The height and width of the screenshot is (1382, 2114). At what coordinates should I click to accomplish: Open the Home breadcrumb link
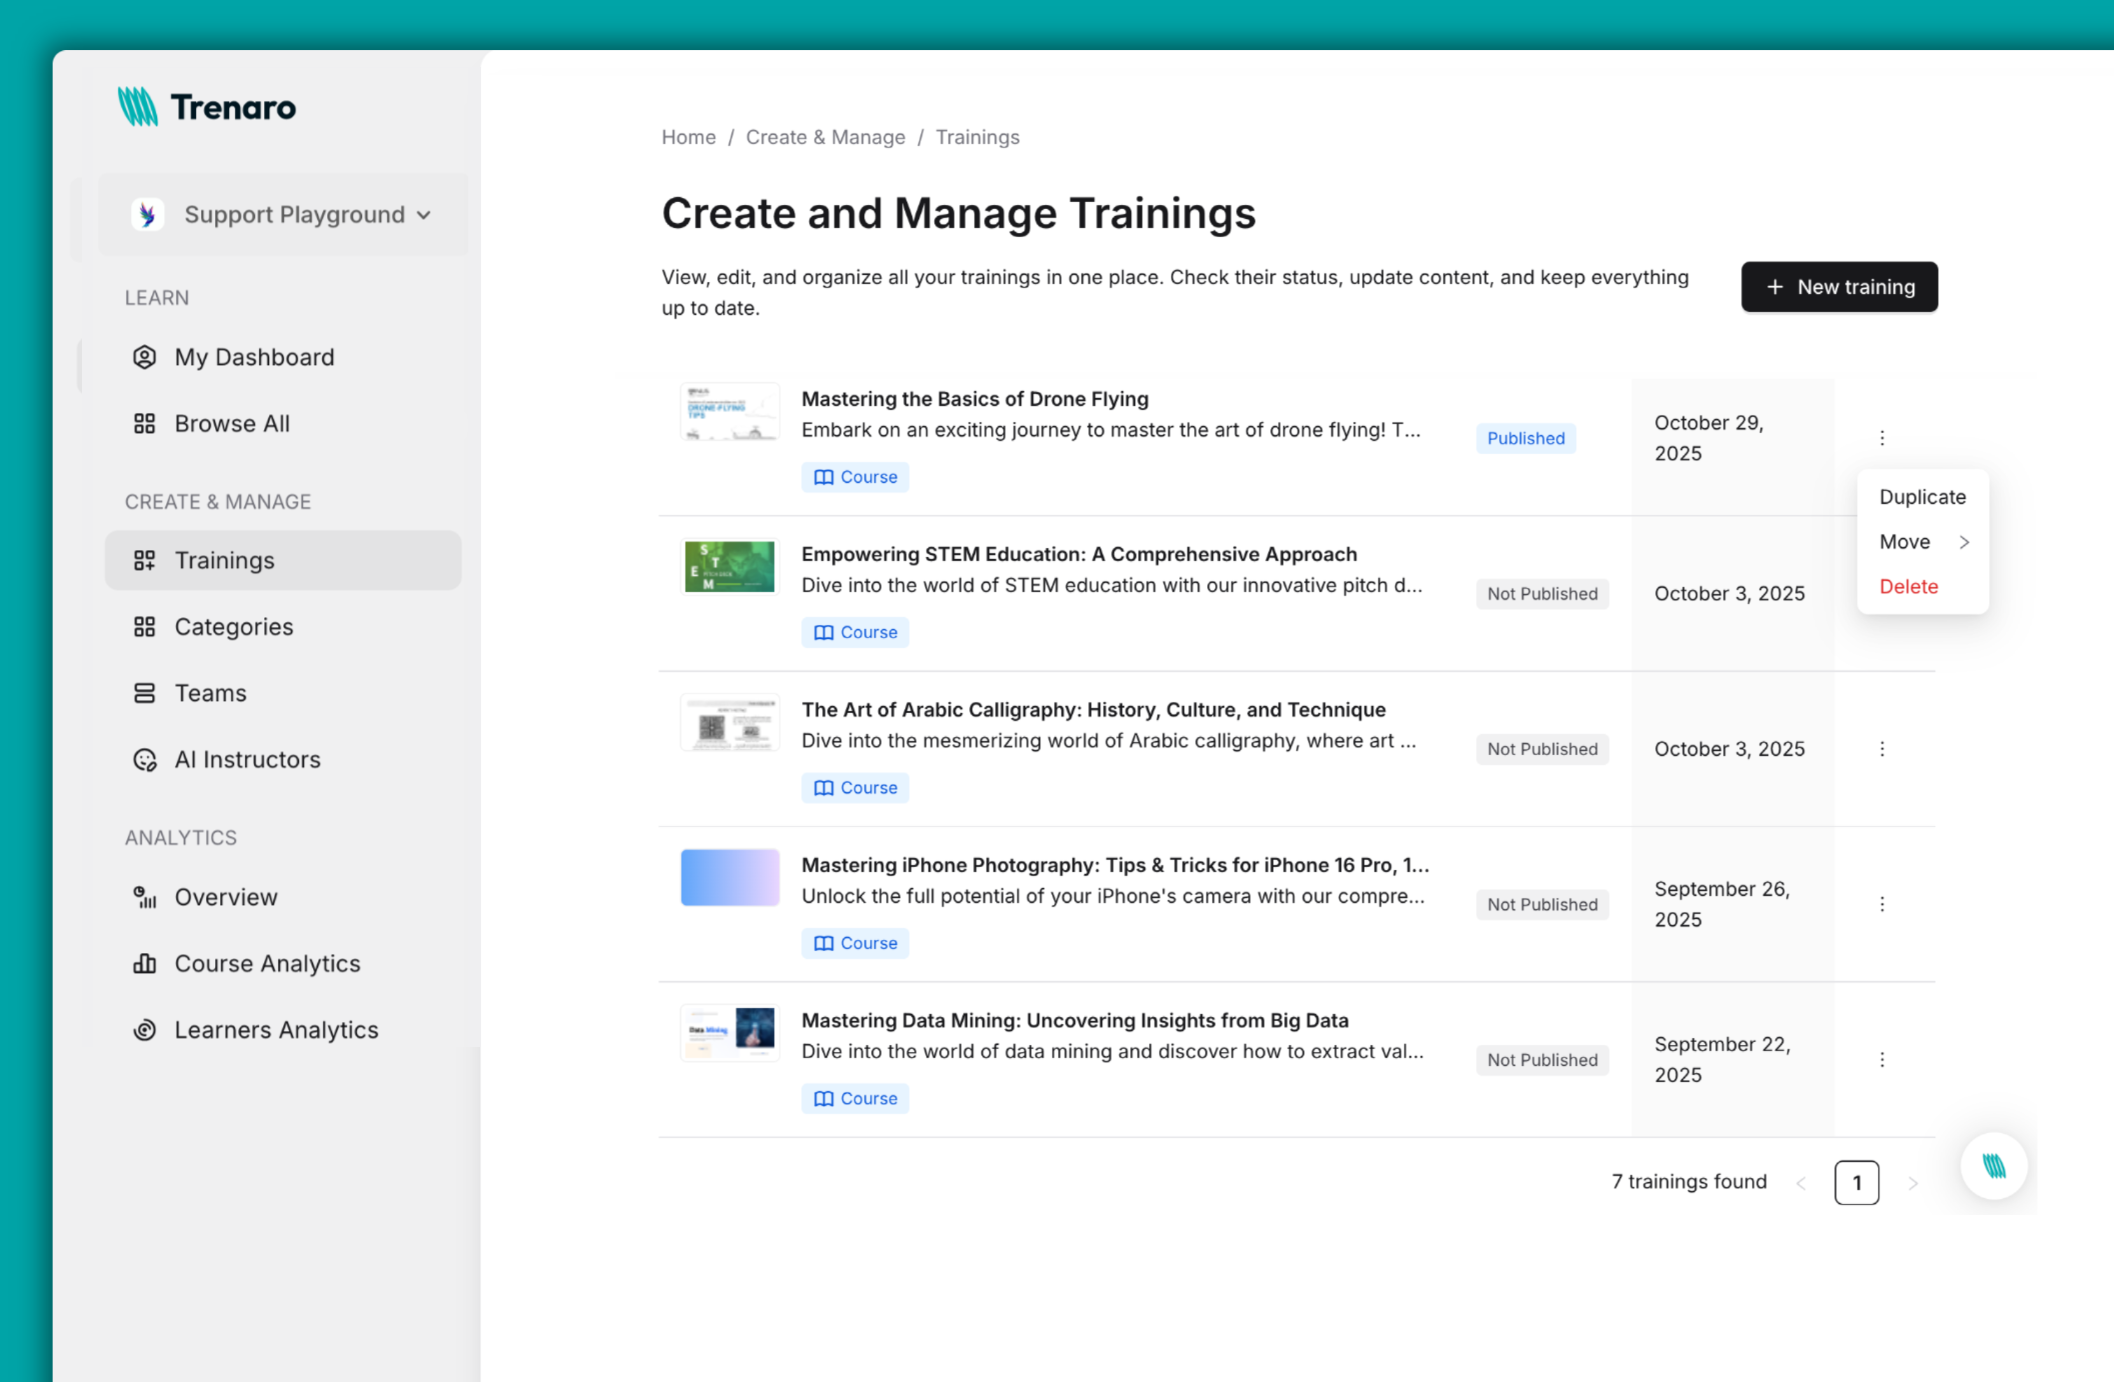(688, 137)
